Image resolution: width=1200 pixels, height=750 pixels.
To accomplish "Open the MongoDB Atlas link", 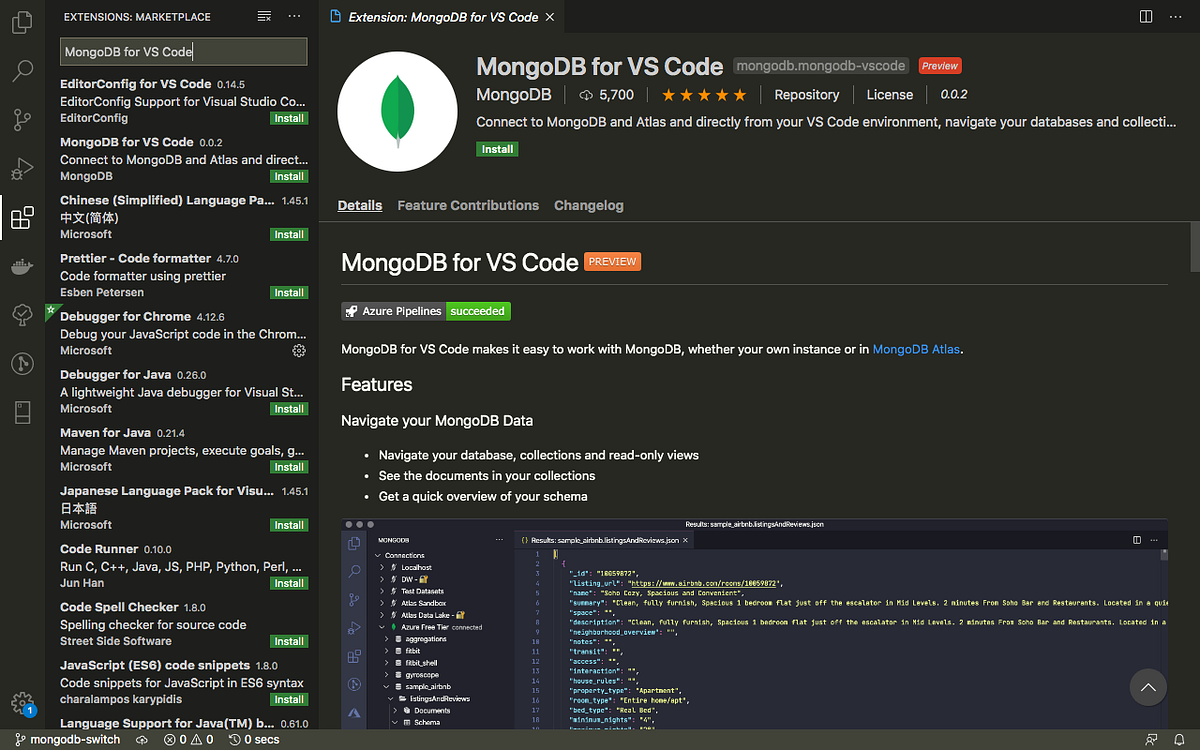I will pos(915,349).
